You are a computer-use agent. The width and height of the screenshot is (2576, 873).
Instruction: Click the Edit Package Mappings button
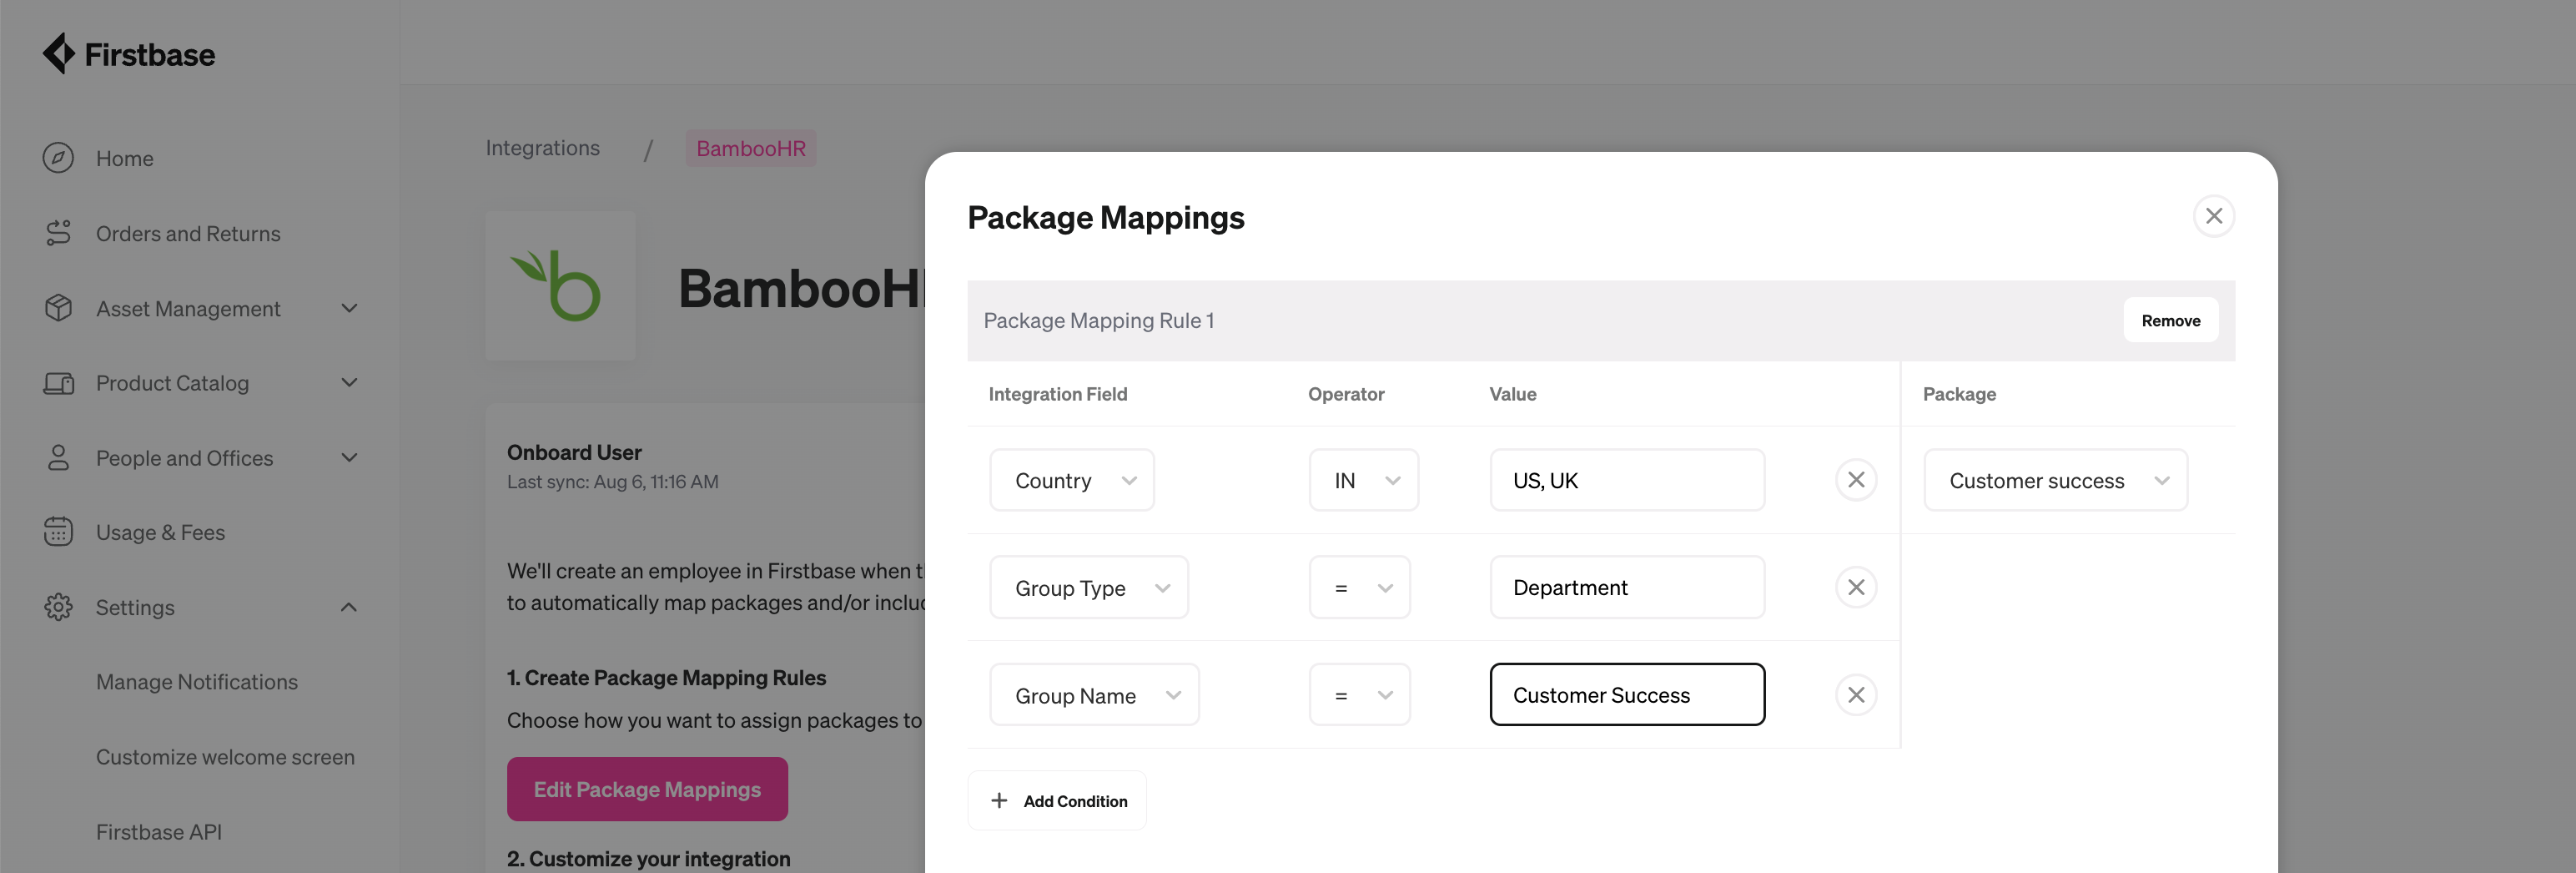coord(647,789)
